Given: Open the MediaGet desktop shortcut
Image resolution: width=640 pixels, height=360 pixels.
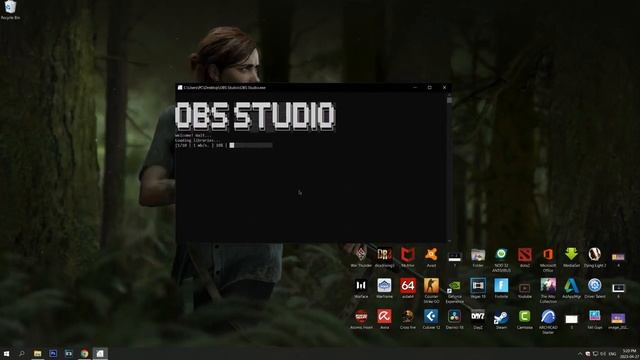Looking at the screenshot, I should coord(571,258).
